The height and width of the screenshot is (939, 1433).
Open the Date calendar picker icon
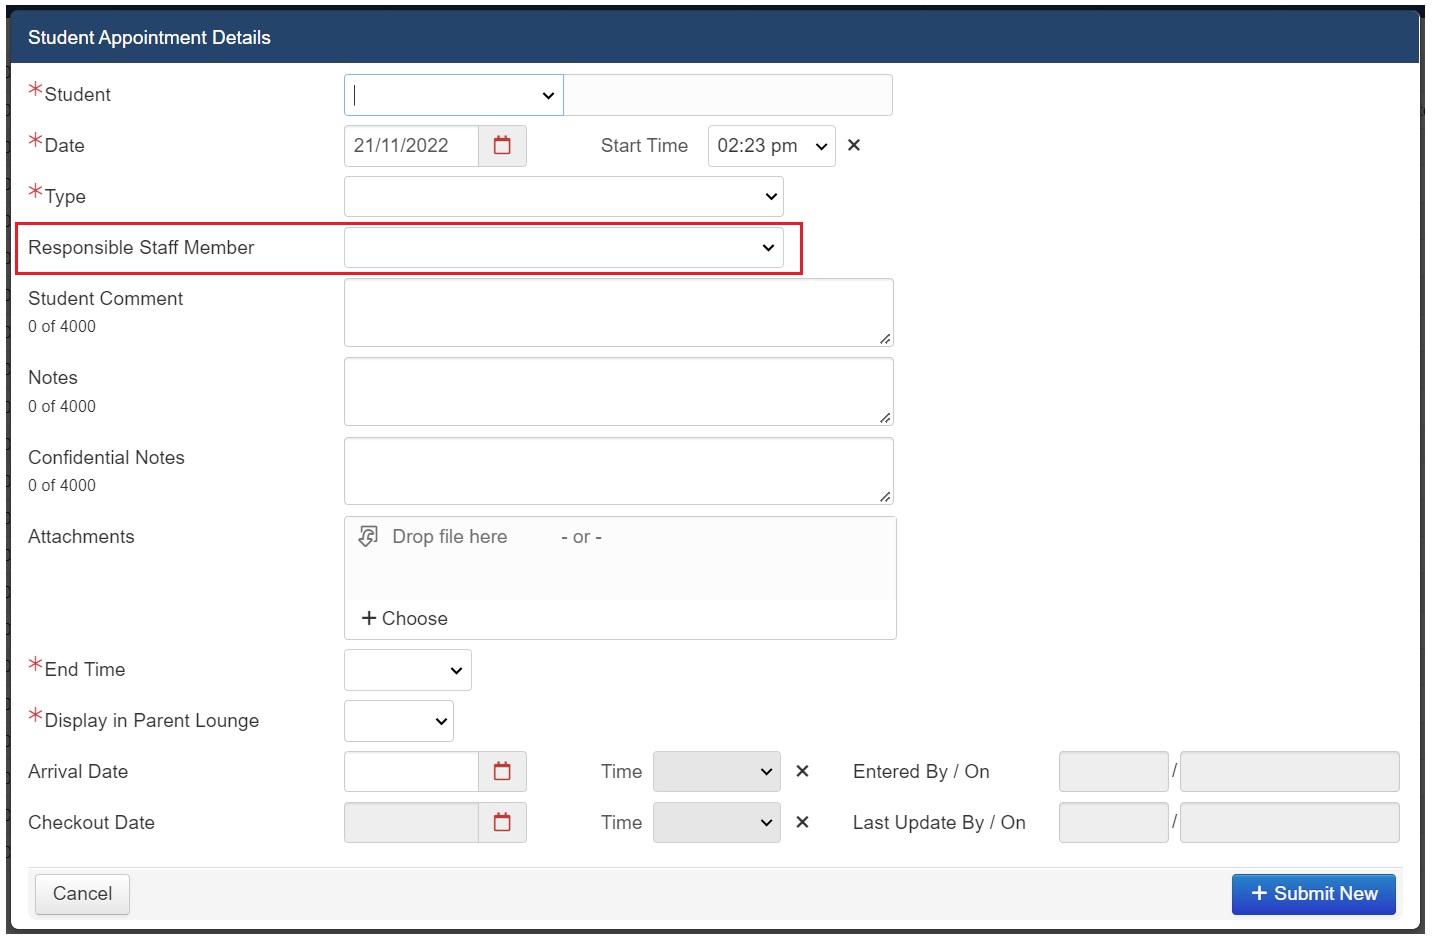(502, 146)
